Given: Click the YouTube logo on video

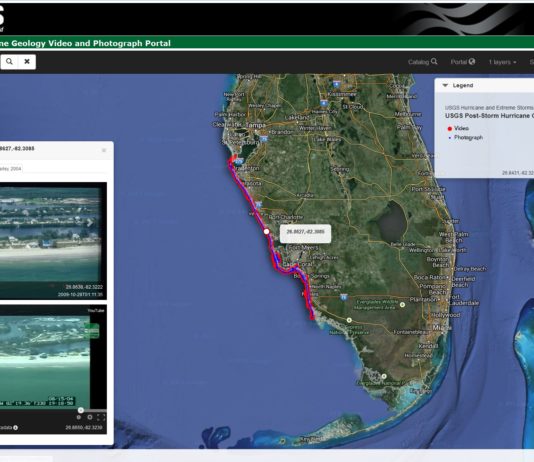Looking at the screenshot, I should (96, 310).
